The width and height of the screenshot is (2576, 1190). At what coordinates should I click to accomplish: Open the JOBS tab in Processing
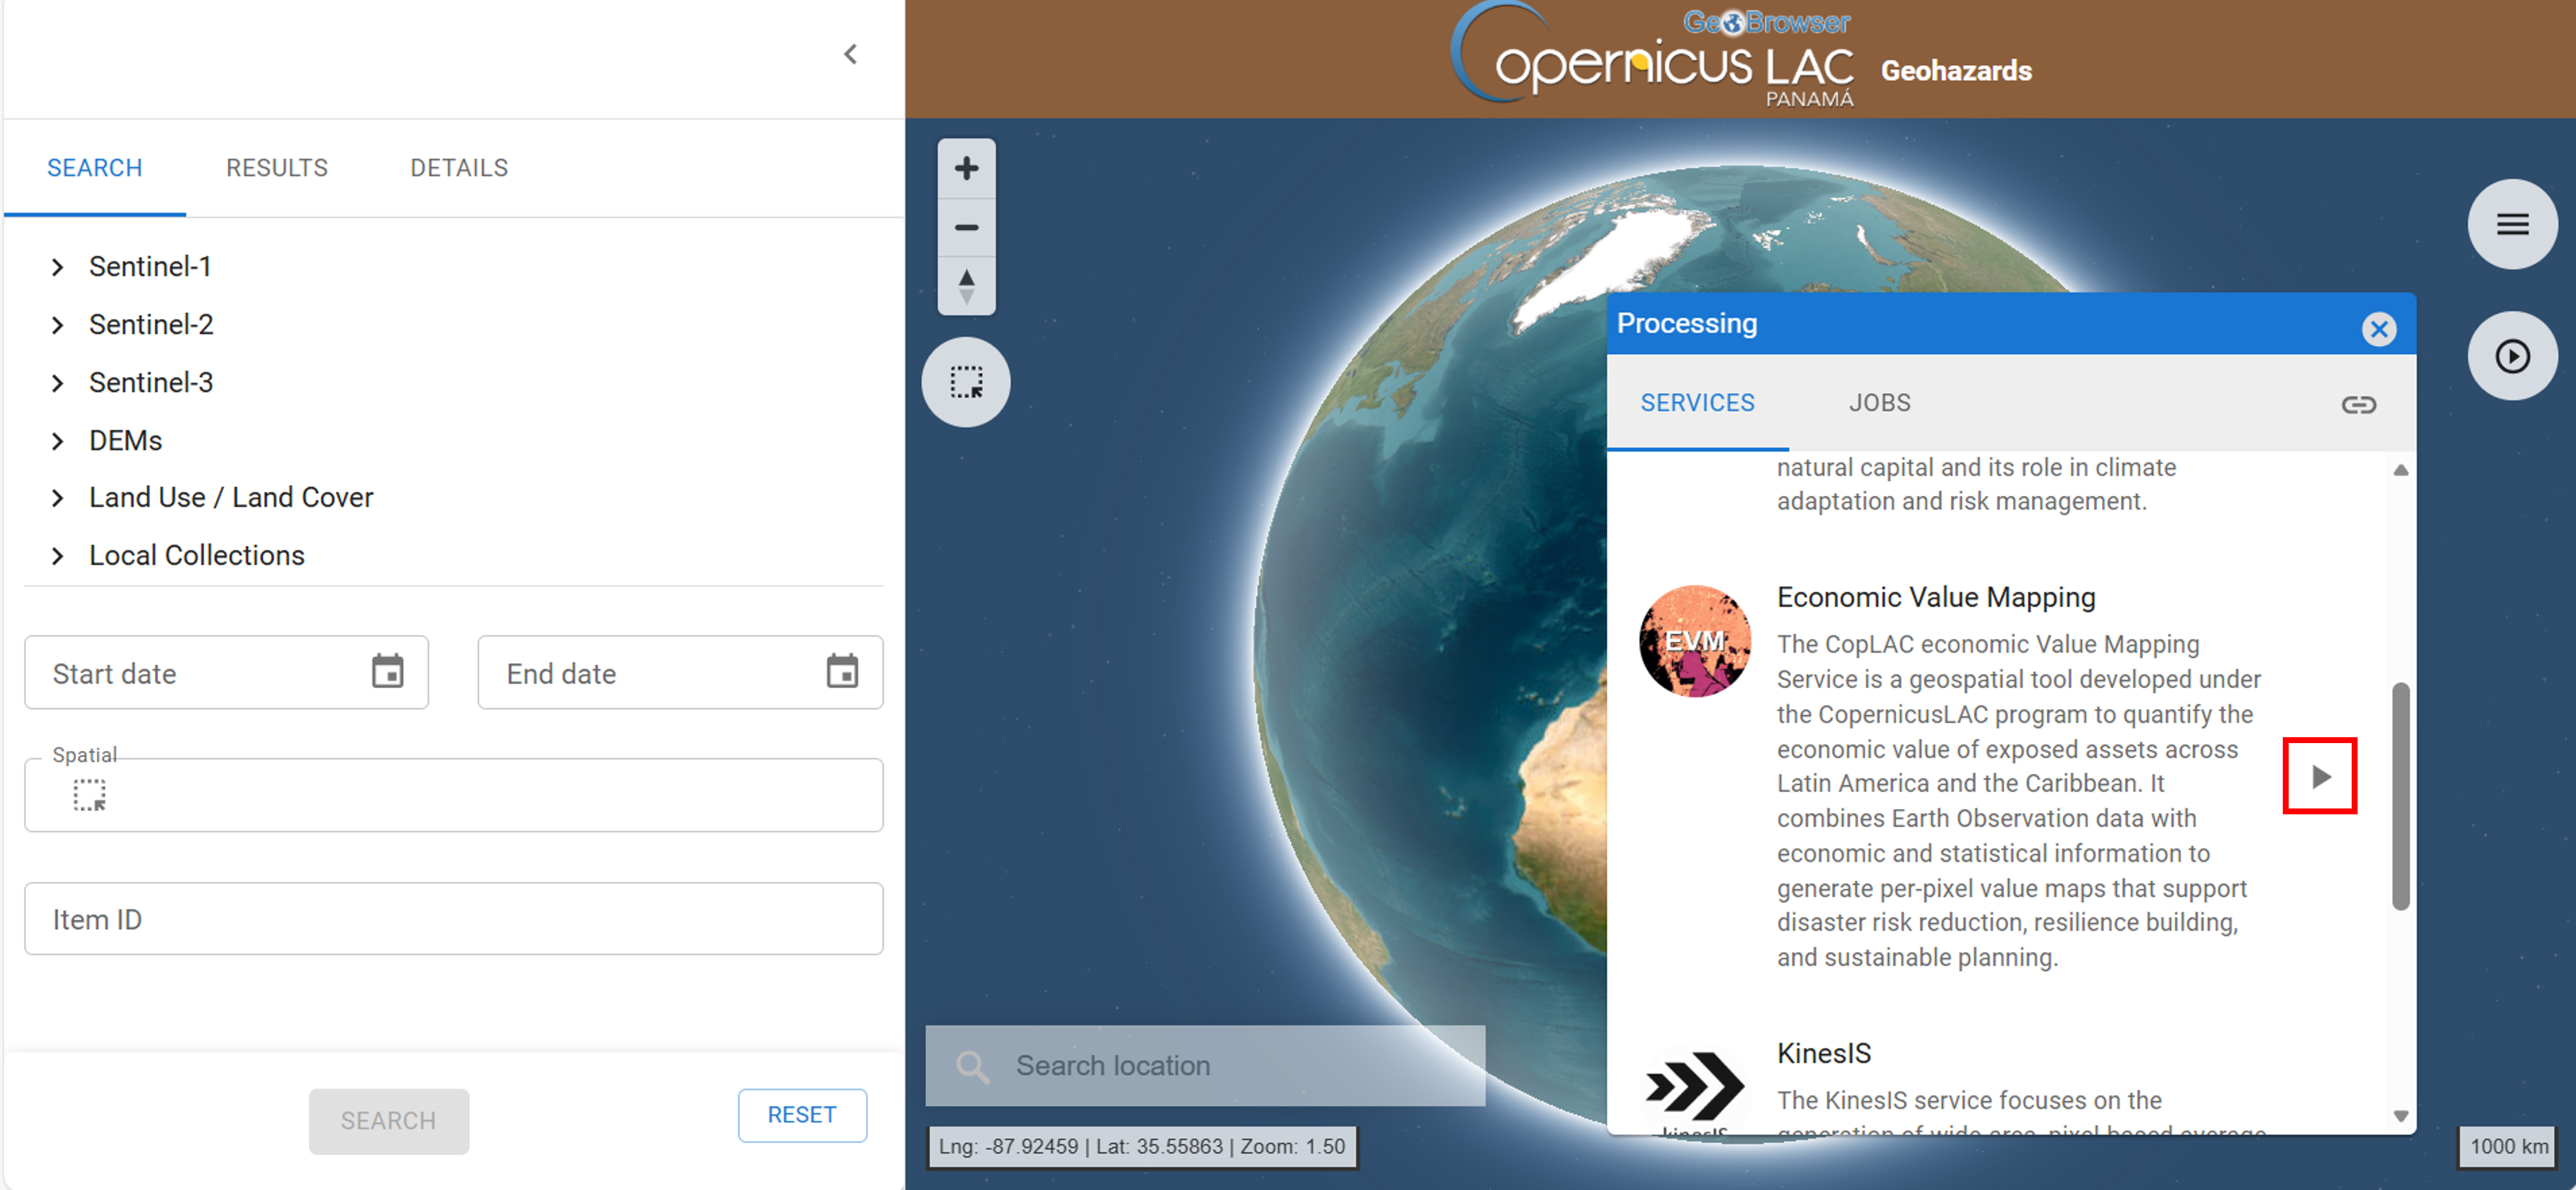point(1878,403)
